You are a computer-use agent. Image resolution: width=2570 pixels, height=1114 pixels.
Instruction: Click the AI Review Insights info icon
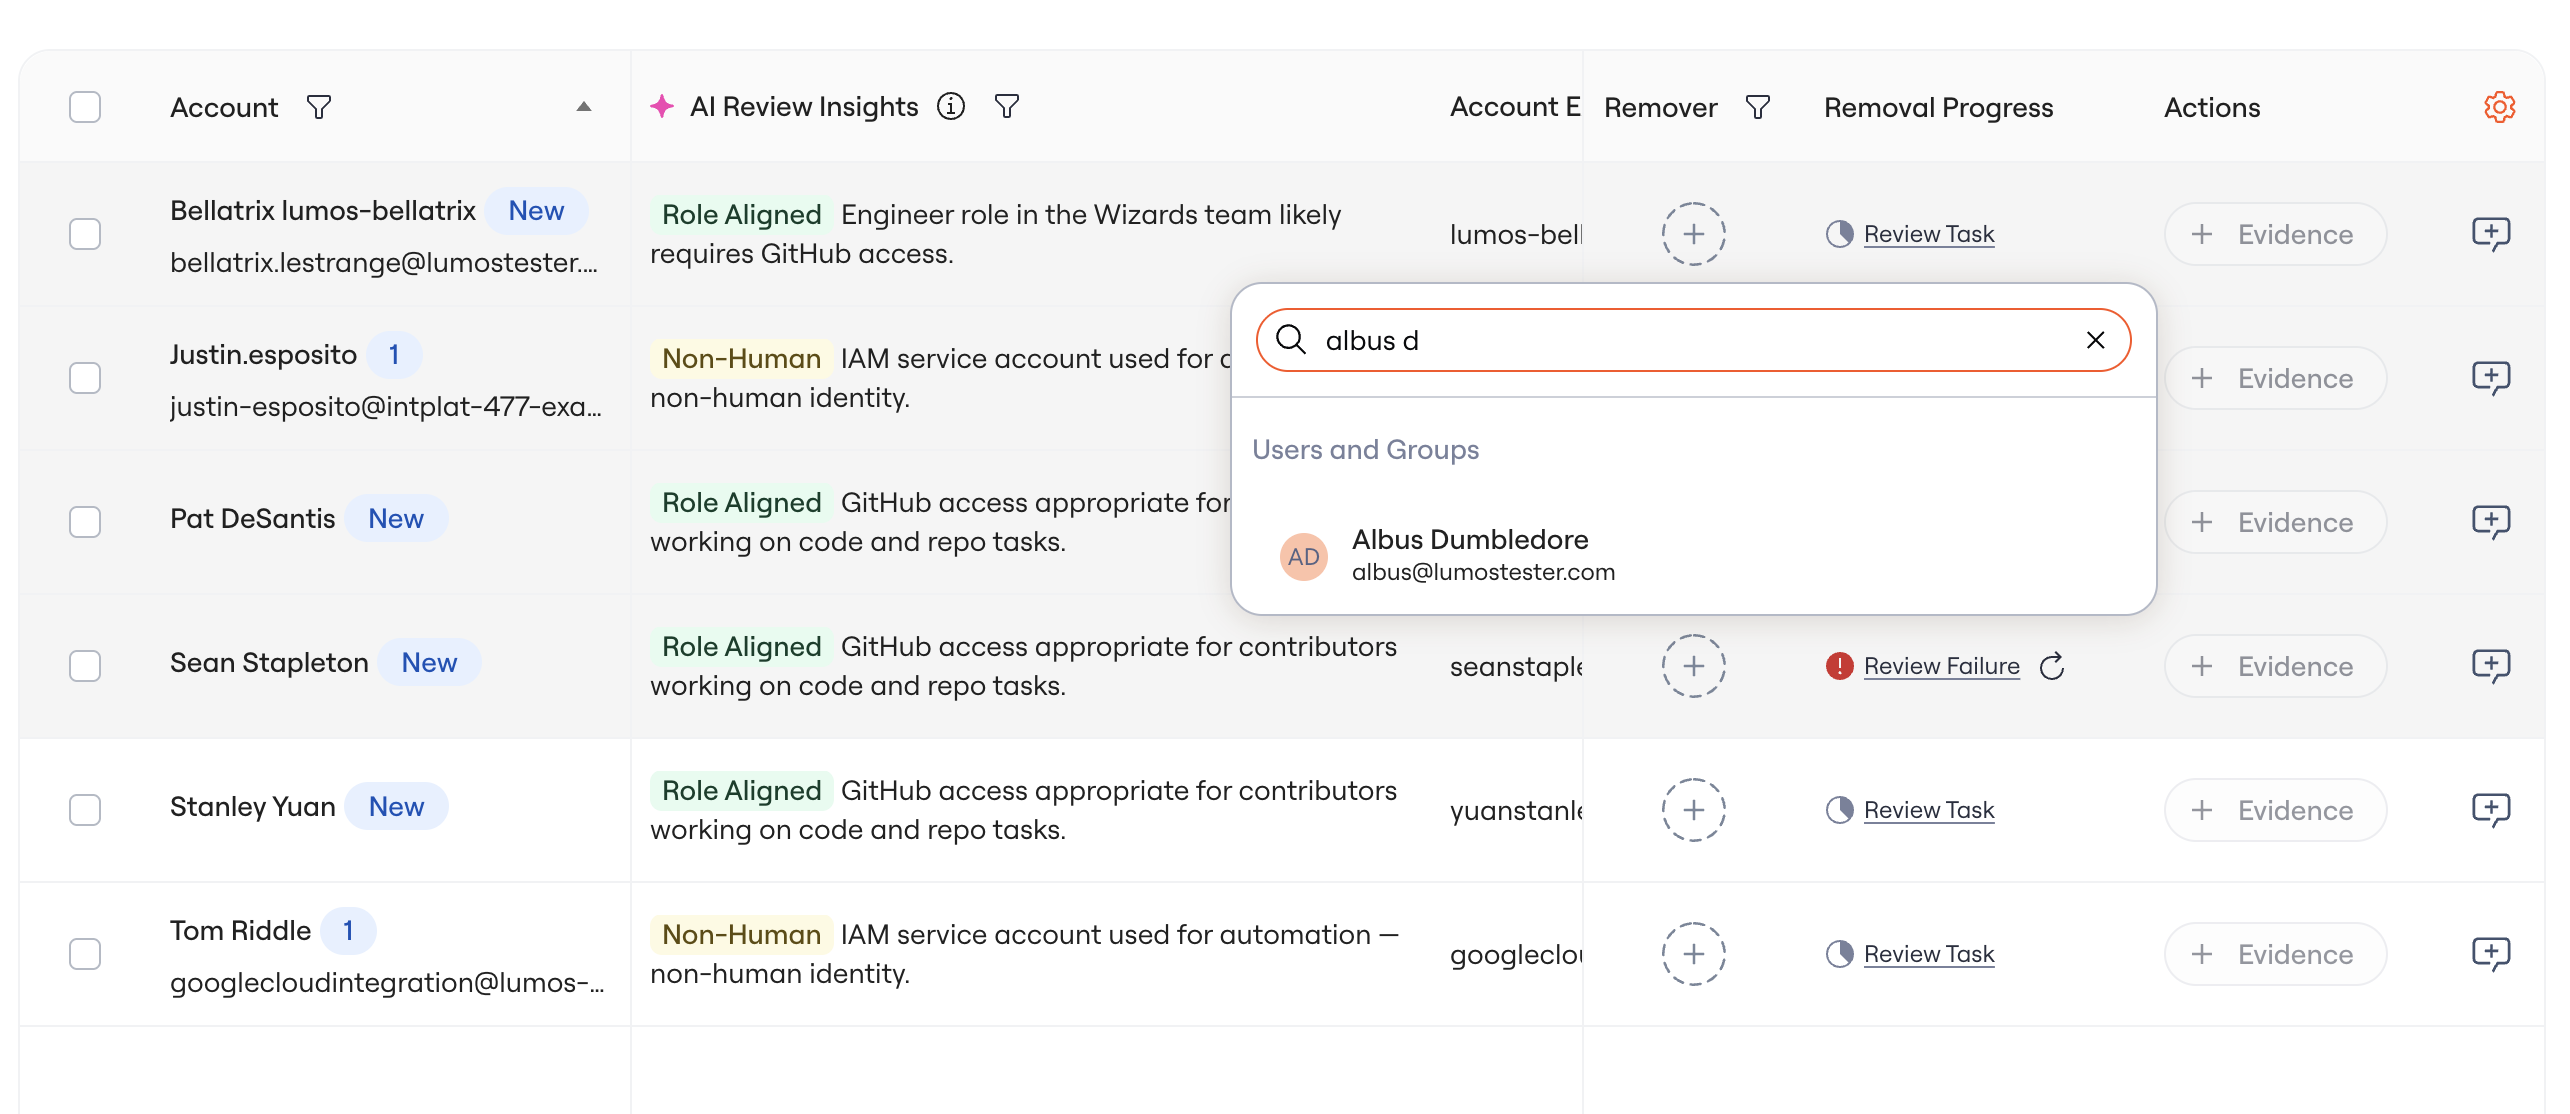[x=951, y=106]
